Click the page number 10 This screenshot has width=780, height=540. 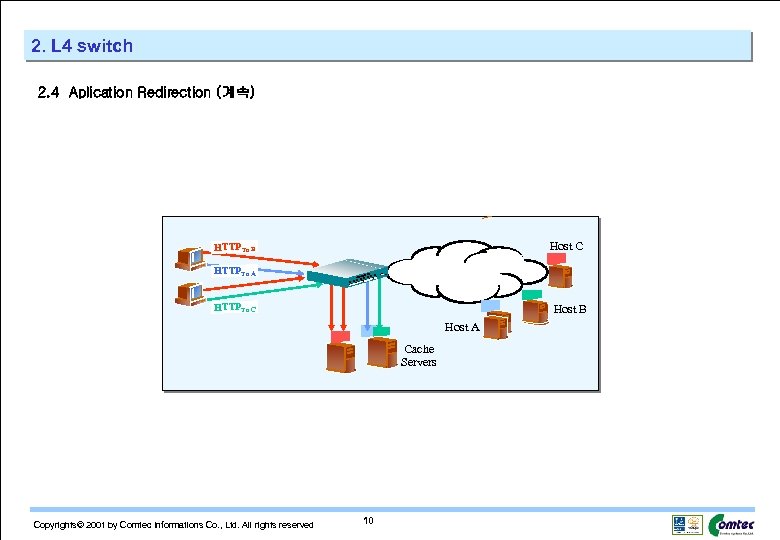(x=368, y=521)
